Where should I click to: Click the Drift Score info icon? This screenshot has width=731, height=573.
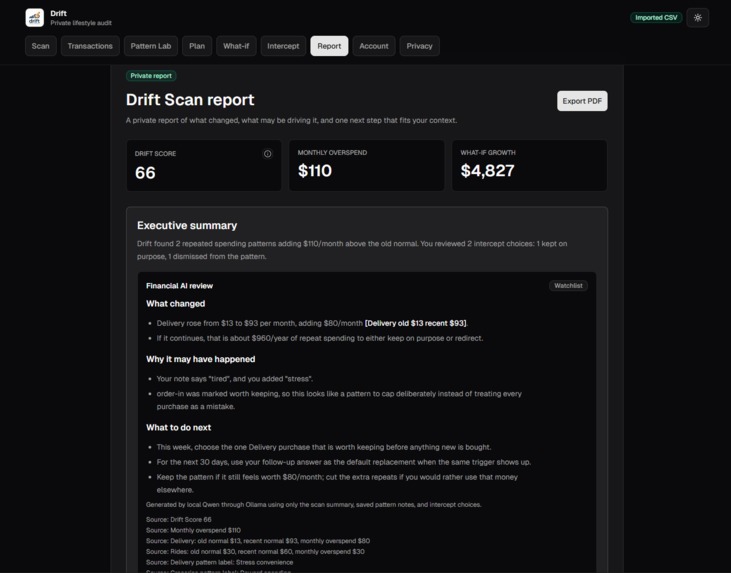coord(268,153)
